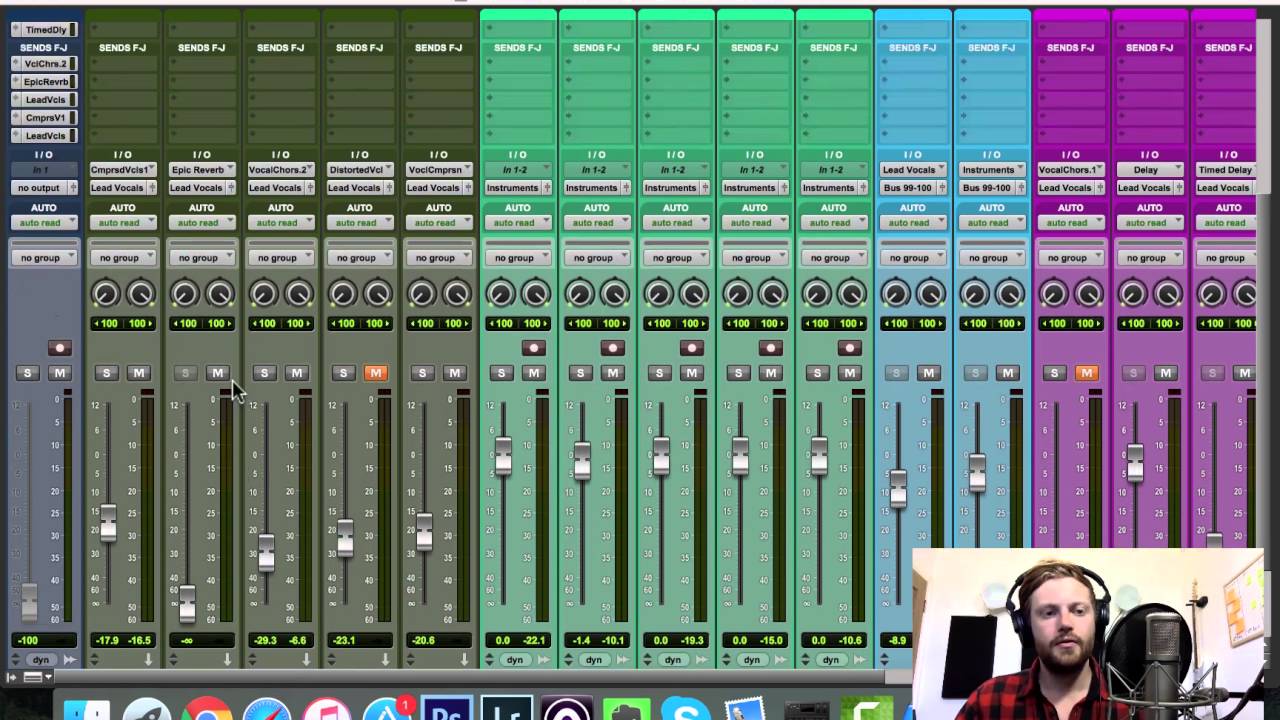This screenshot has height=720, width=1280.
Task: Mute the Epic Reverb track
Action: [x=217, y=373]
